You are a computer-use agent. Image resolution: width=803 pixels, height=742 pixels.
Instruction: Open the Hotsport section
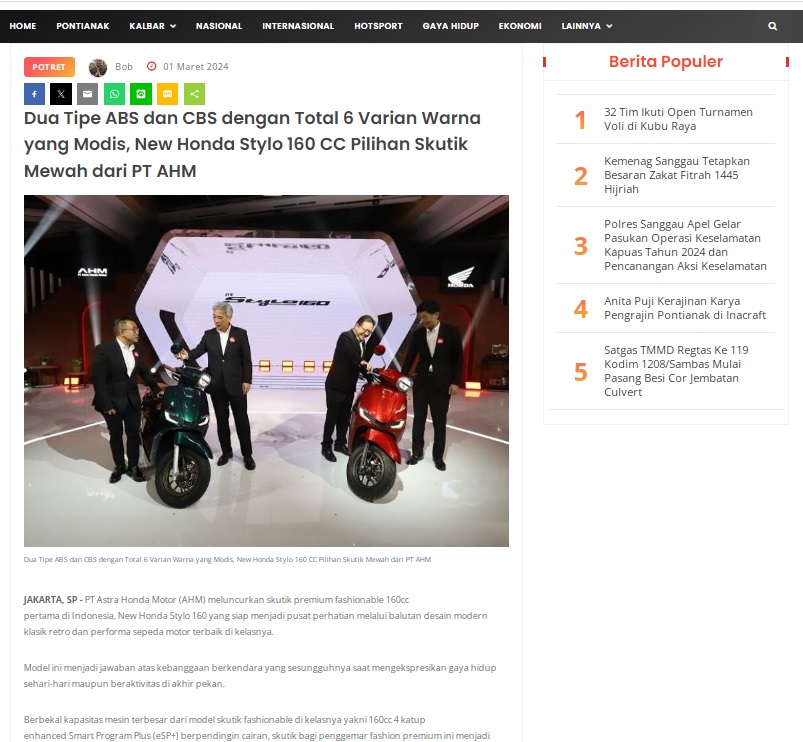tap(378, 26)
